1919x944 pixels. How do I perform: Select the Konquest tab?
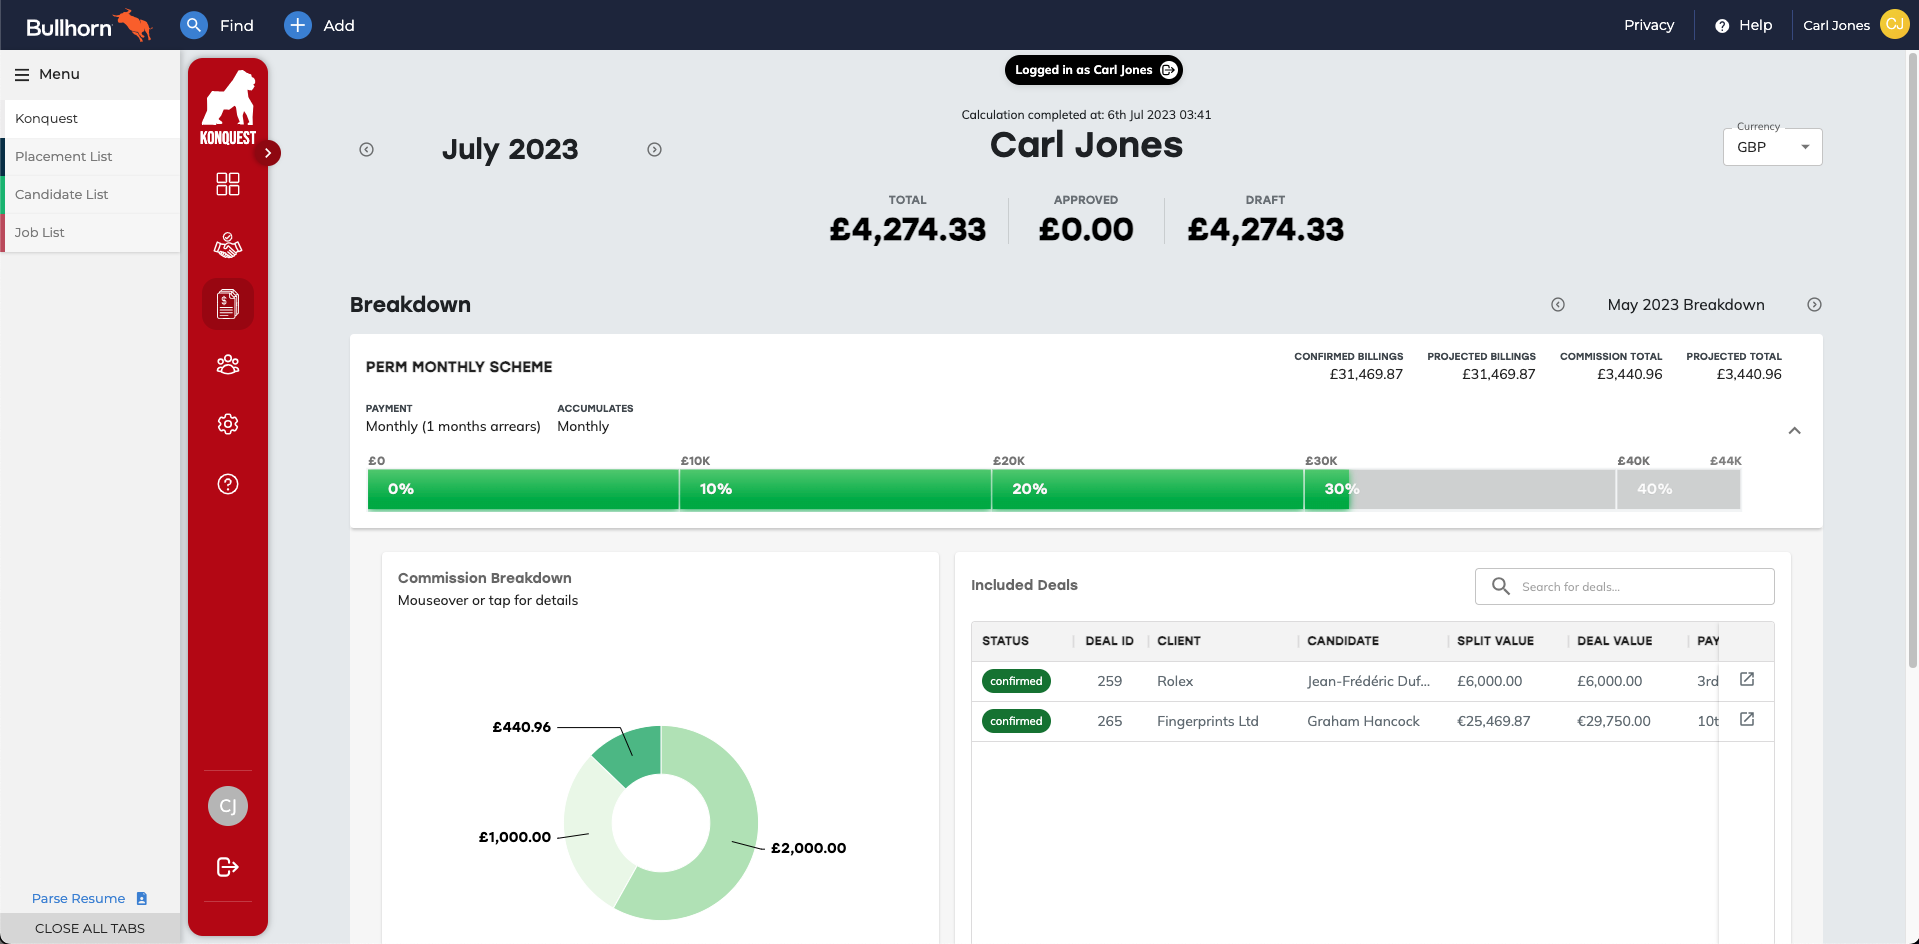[91, 118]
